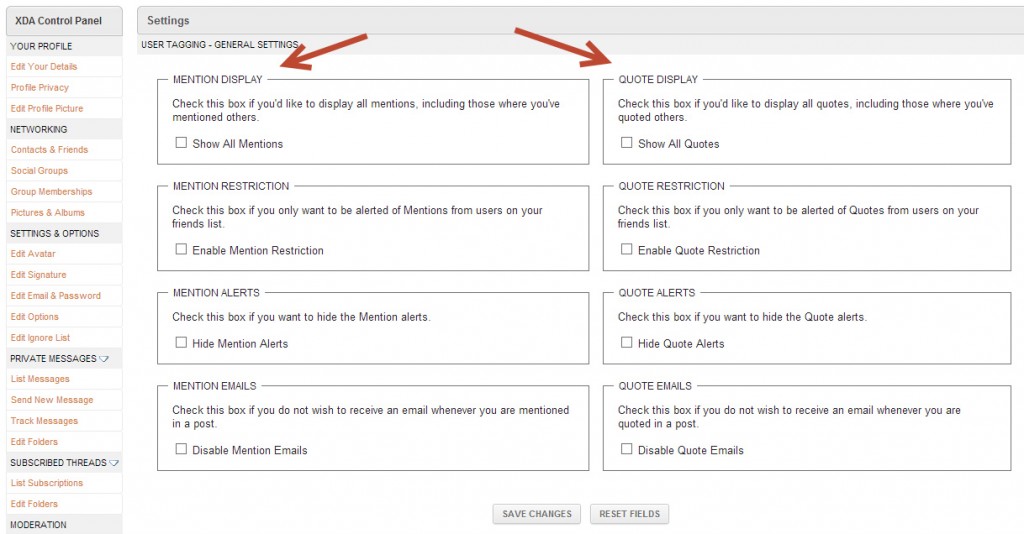Enable the Show All Mentions checkbox
The image size is (1024, 534).
(181, 142)
